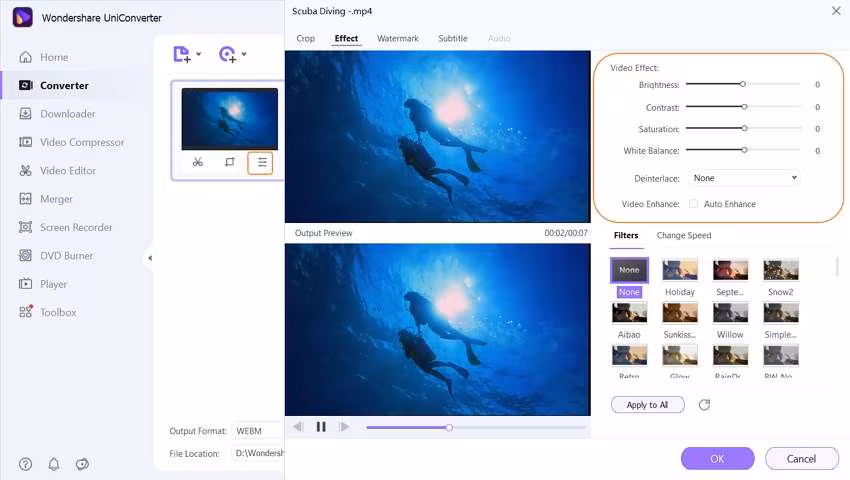This screenshot has width=850, height=480.
Task: Switch to the Subtitle tab
Action: [453, 39]
